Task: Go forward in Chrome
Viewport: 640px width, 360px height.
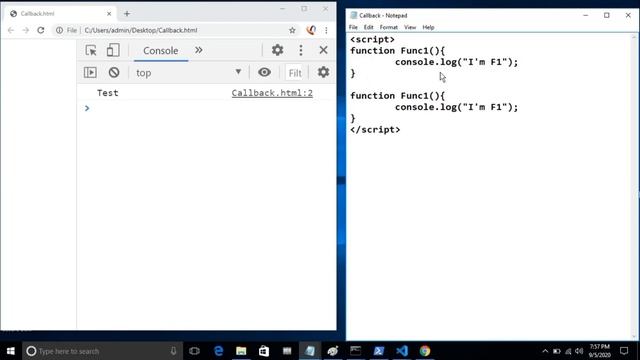Action: (26, 30)
